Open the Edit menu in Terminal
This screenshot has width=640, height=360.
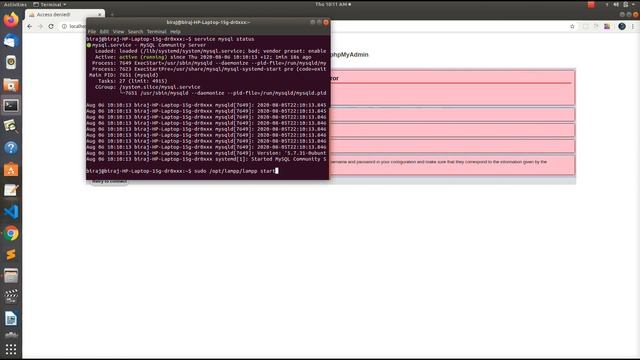[104, 31]
